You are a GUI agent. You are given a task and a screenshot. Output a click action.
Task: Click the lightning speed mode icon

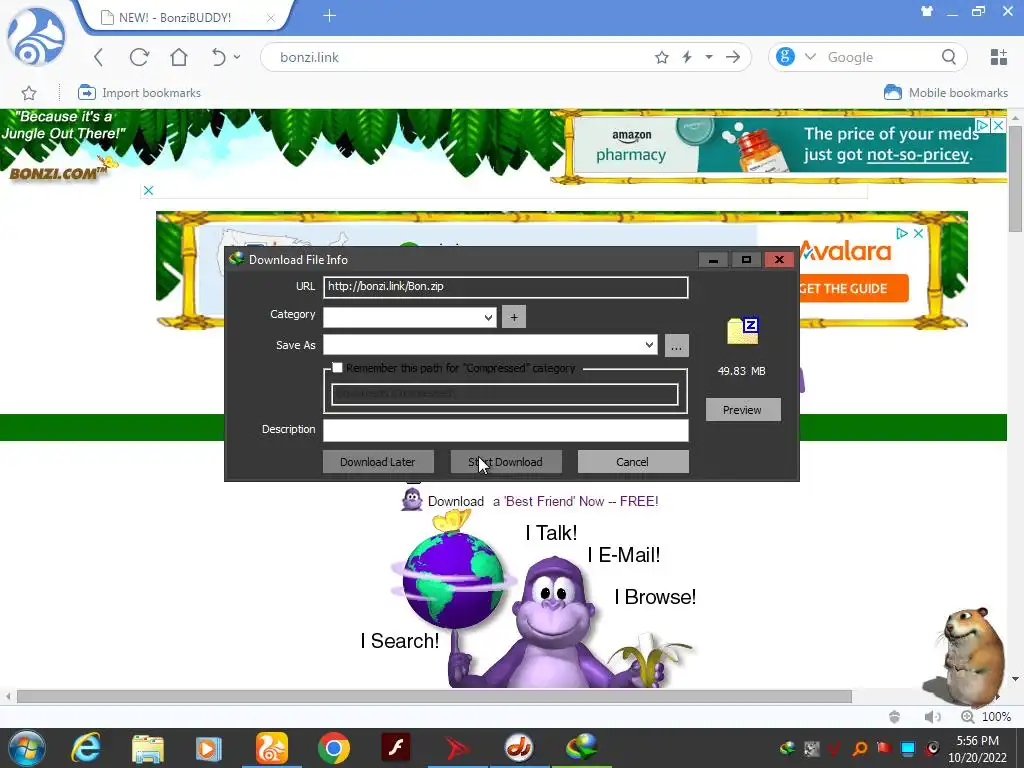click(x=687, y=57)
